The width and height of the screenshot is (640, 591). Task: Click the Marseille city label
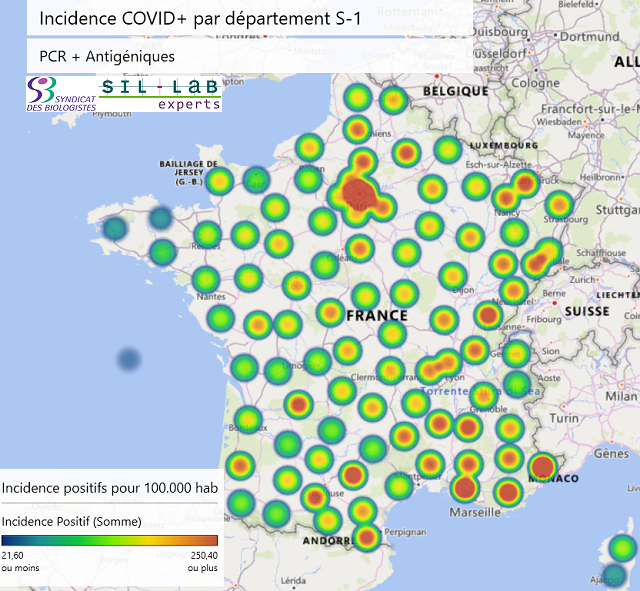(x=475, y=512)
